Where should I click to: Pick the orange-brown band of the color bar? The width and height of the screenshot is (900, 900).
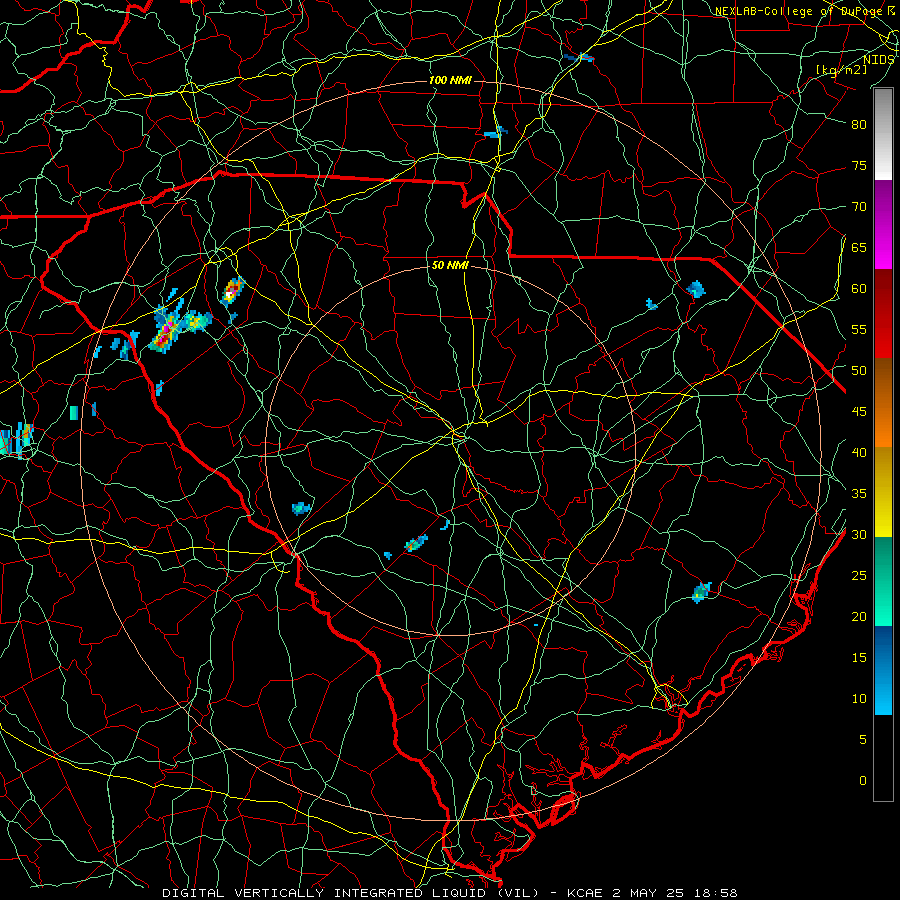(x=883, y=404)
